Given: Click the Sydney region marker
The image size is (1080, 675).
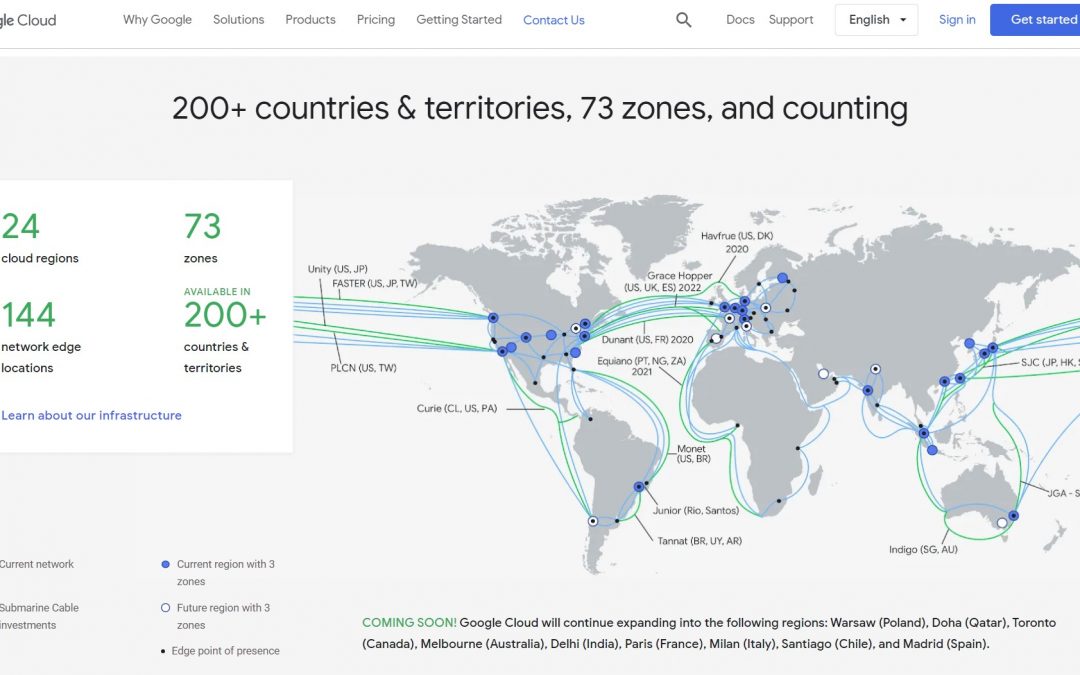Looking at the screenshot, I should (1013, 515).
